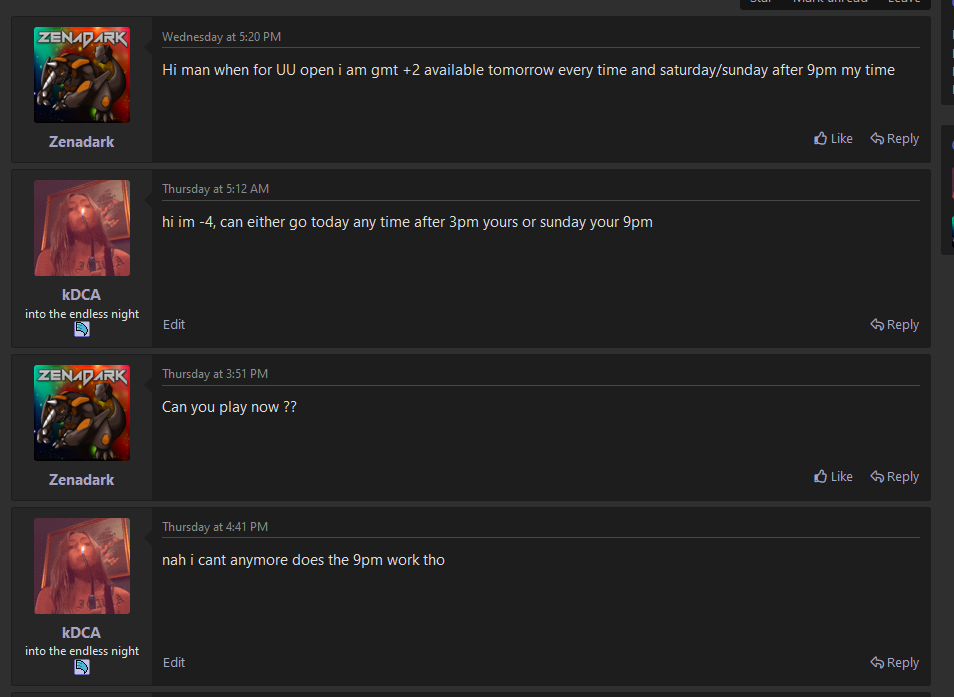Reply to the "Can you play now ??" post
954x697 pixels.
(894, 477)
